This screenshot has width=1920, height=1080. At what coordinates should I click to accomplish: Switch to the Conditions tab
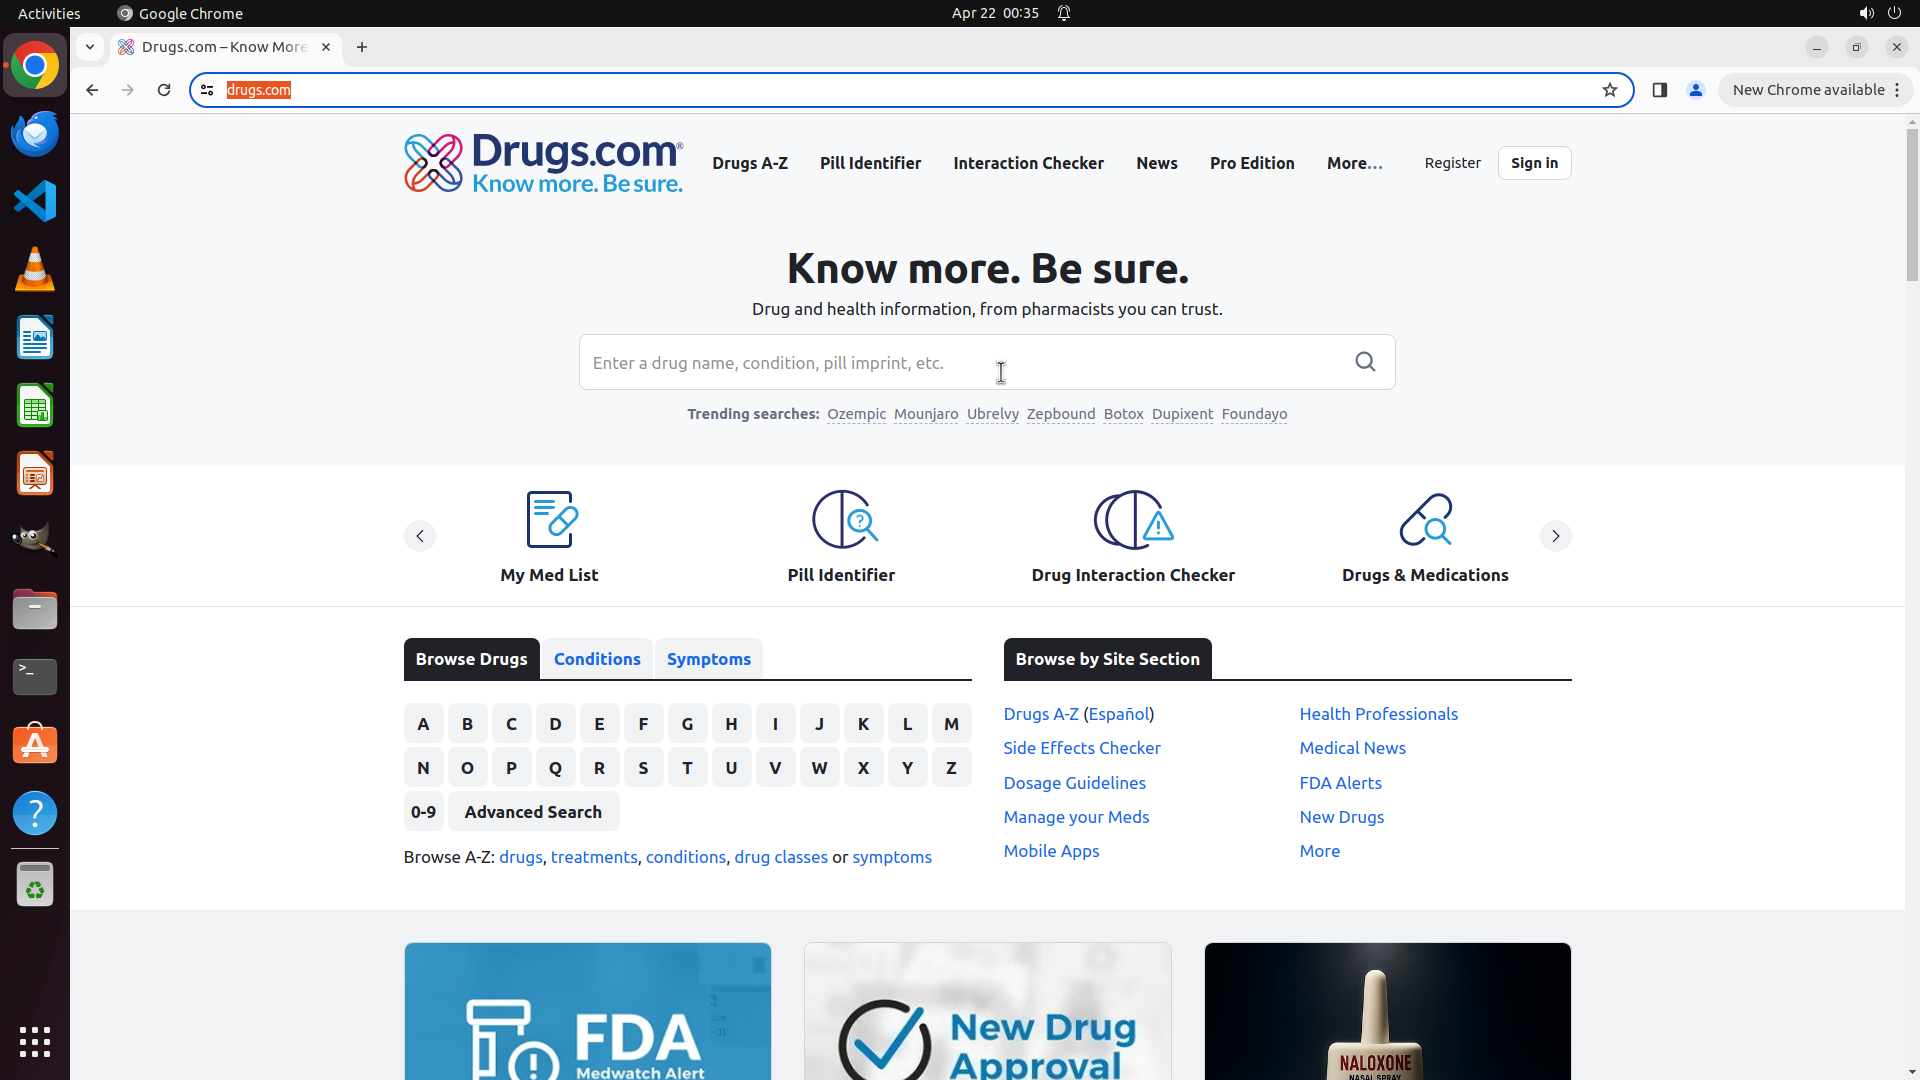pos(597,659)
